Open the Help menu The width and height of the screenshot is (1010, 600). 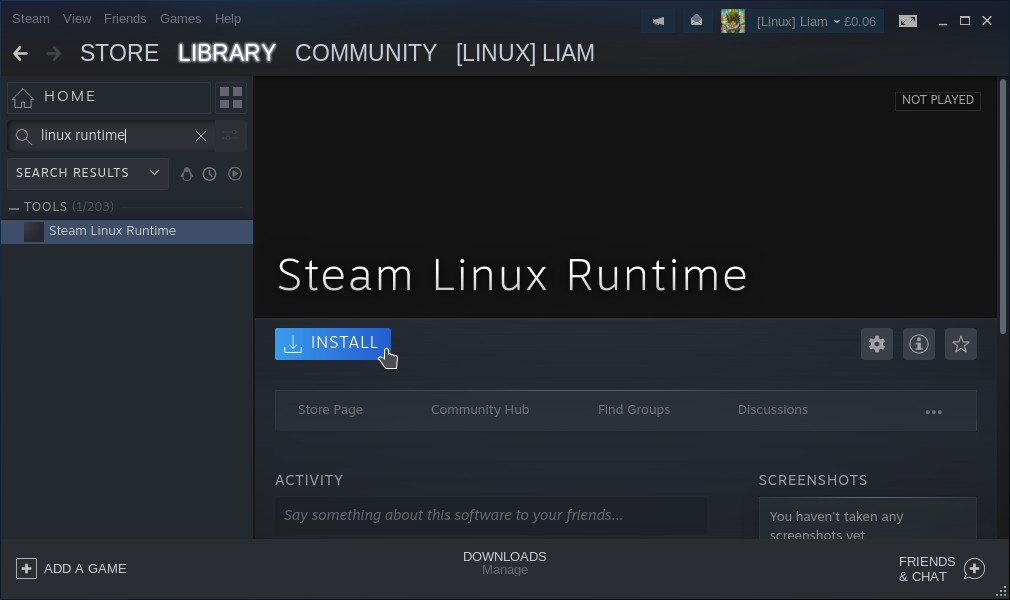[228, 19]
